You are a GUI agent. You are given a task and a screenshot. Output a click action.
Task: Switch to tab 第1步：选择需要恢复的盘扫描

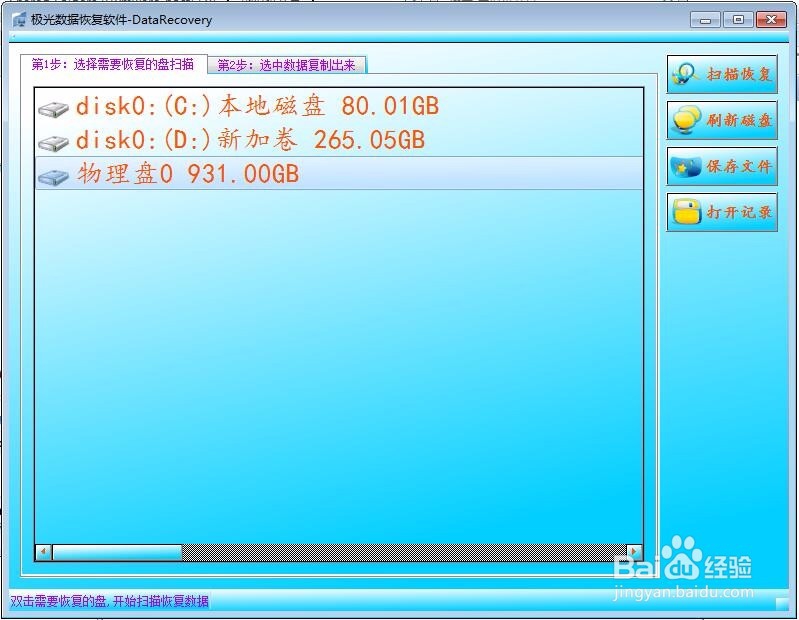[113, 64]
